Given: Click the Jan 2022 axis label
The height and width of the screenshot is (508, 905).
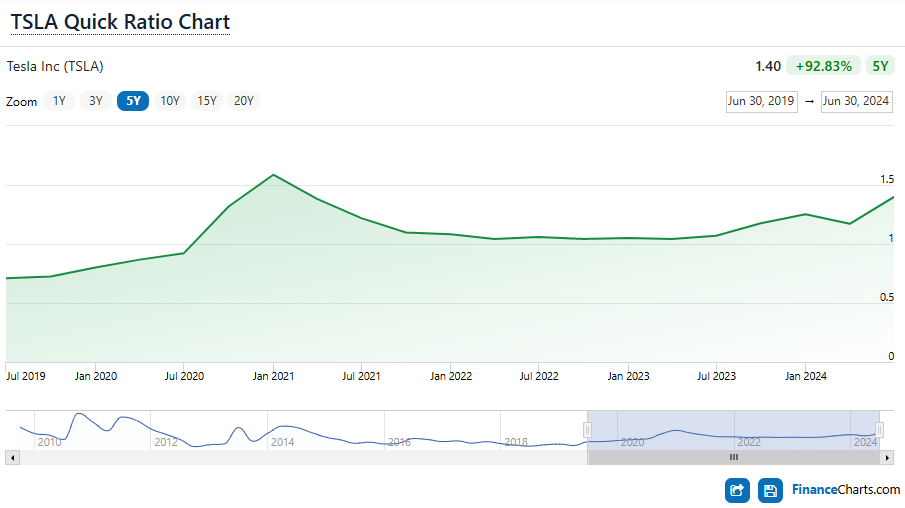Looking at the screenshot, I should 451,376.
